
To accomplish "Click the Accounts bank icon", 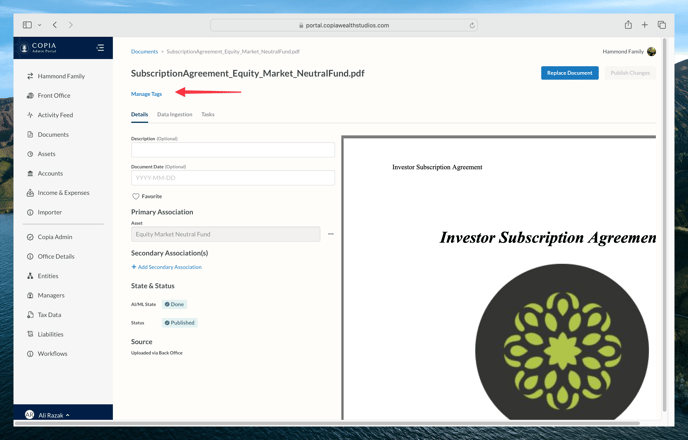I will point(30,173).
